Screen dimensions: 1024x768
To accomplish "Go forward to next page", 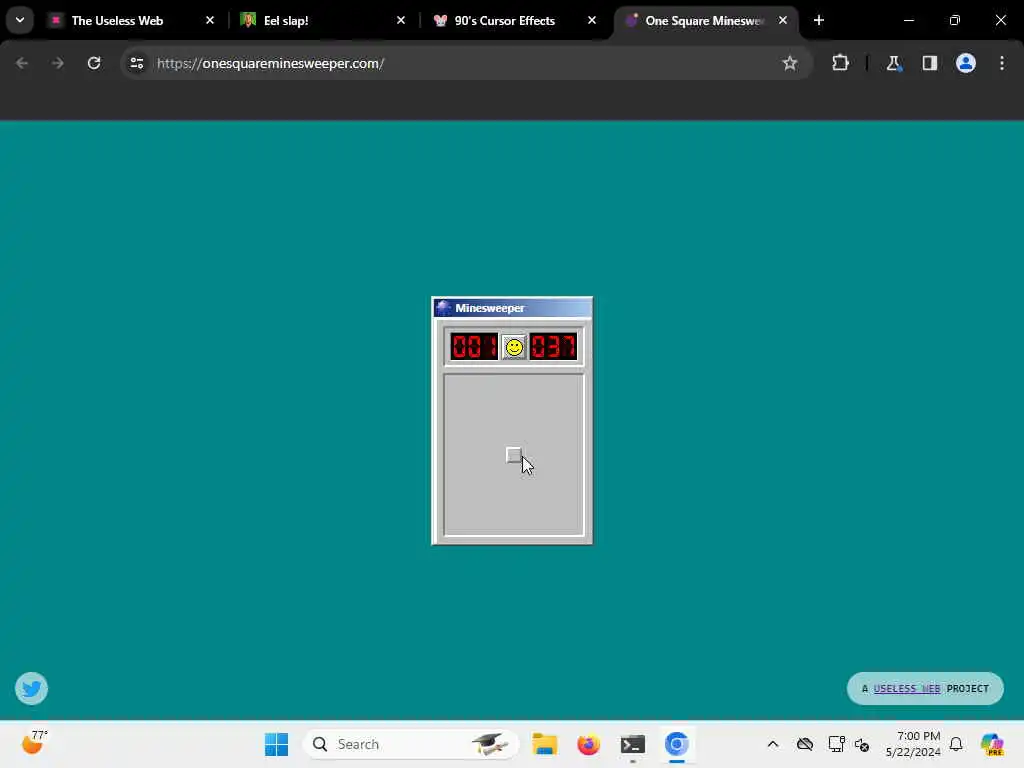I will click(57, 63).
